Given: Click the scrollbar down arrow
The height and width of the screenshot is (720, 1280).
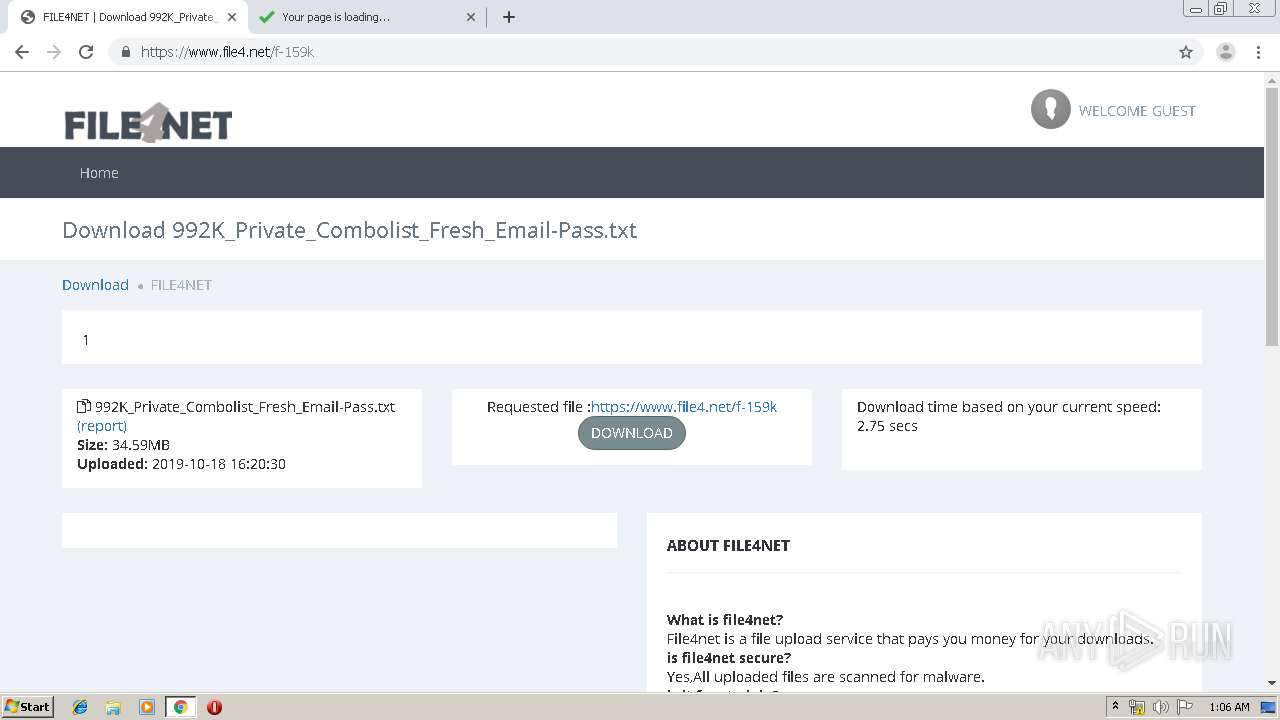Looking at the screenshot, I should [x=1272, y=683].
